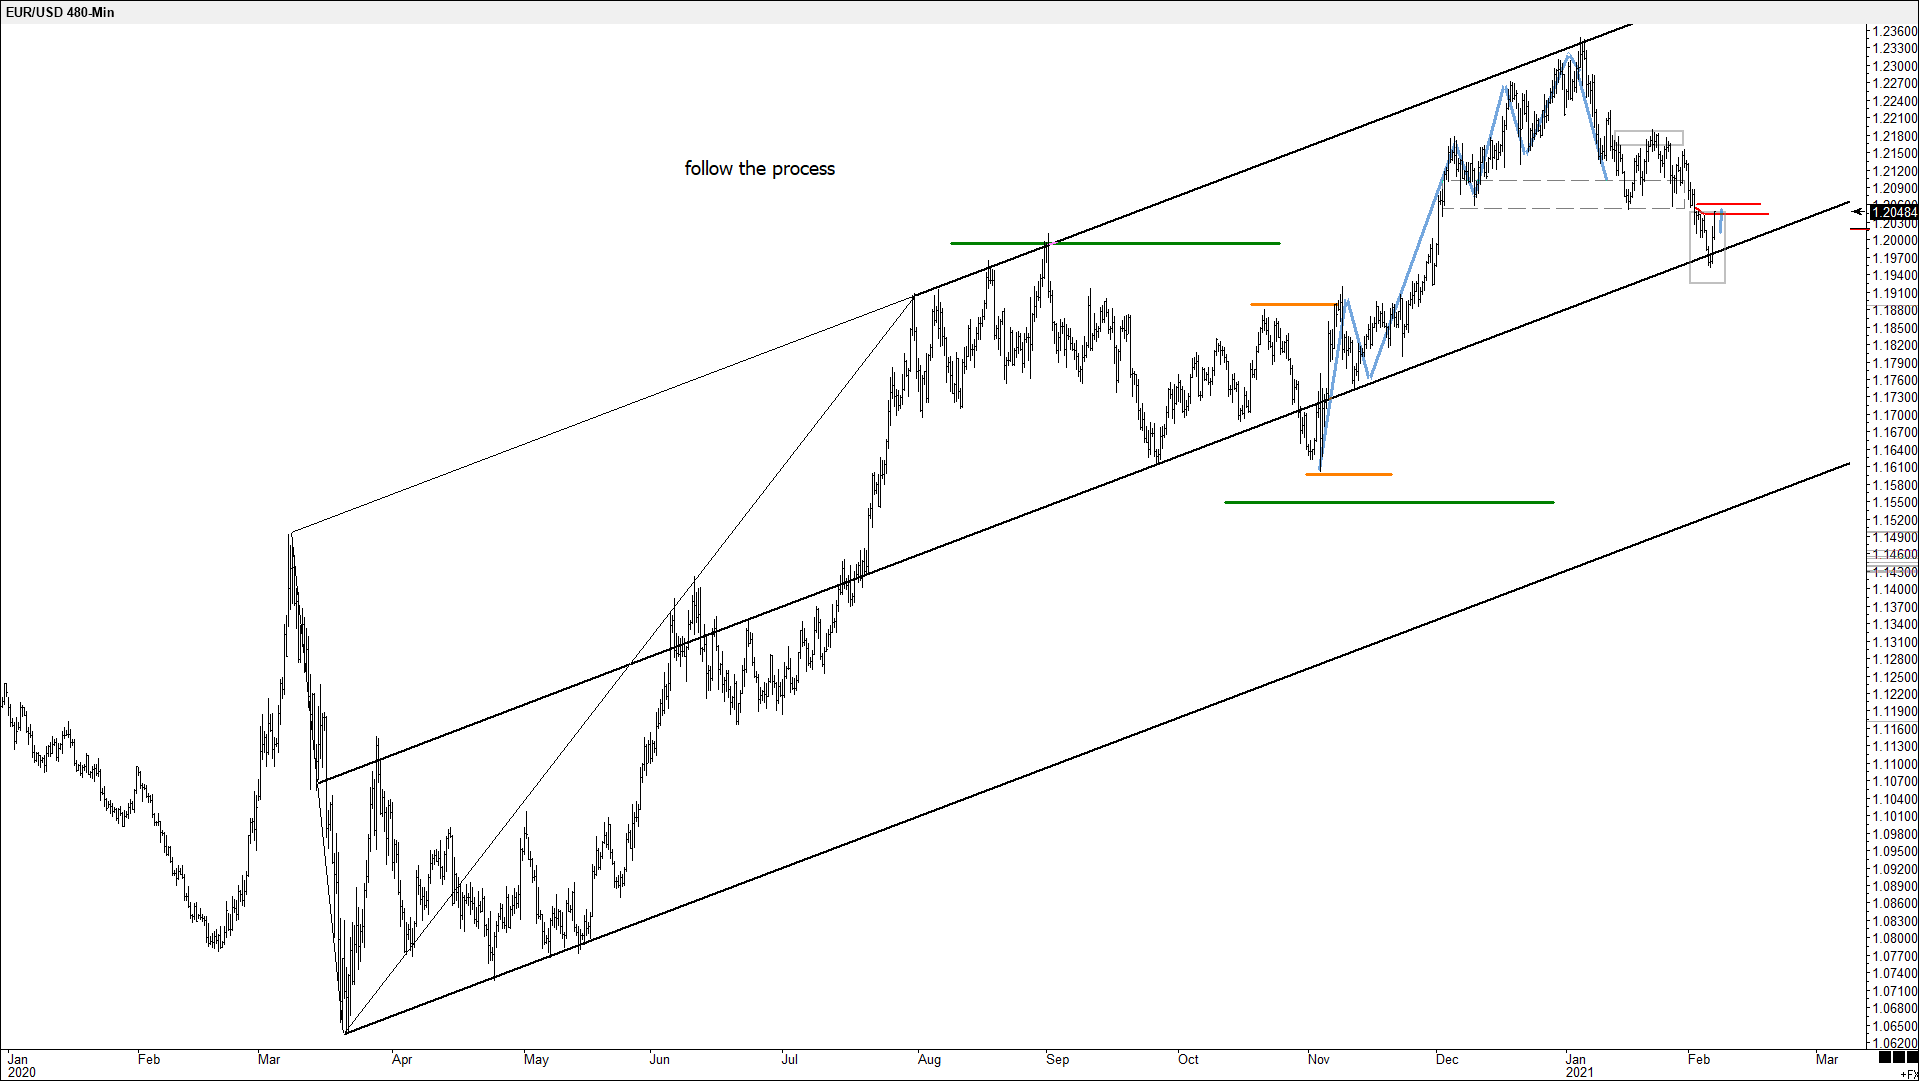1919x1081 pixels.
Task: Click the EUR/USD 480-Min chart title
Action: [x=60, y=12]
